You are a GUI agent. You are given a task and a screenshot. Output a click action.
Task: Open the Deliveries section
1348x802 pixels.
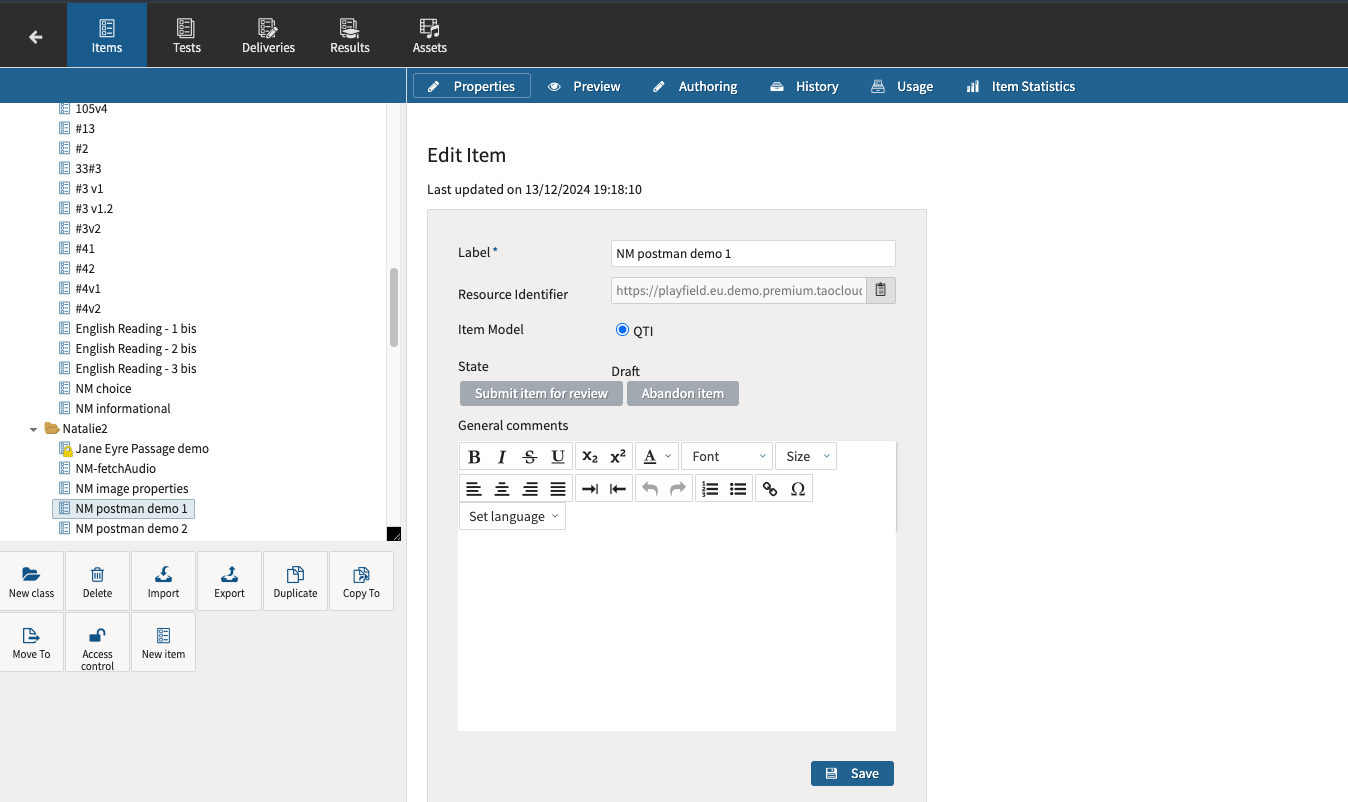[268, 34]
